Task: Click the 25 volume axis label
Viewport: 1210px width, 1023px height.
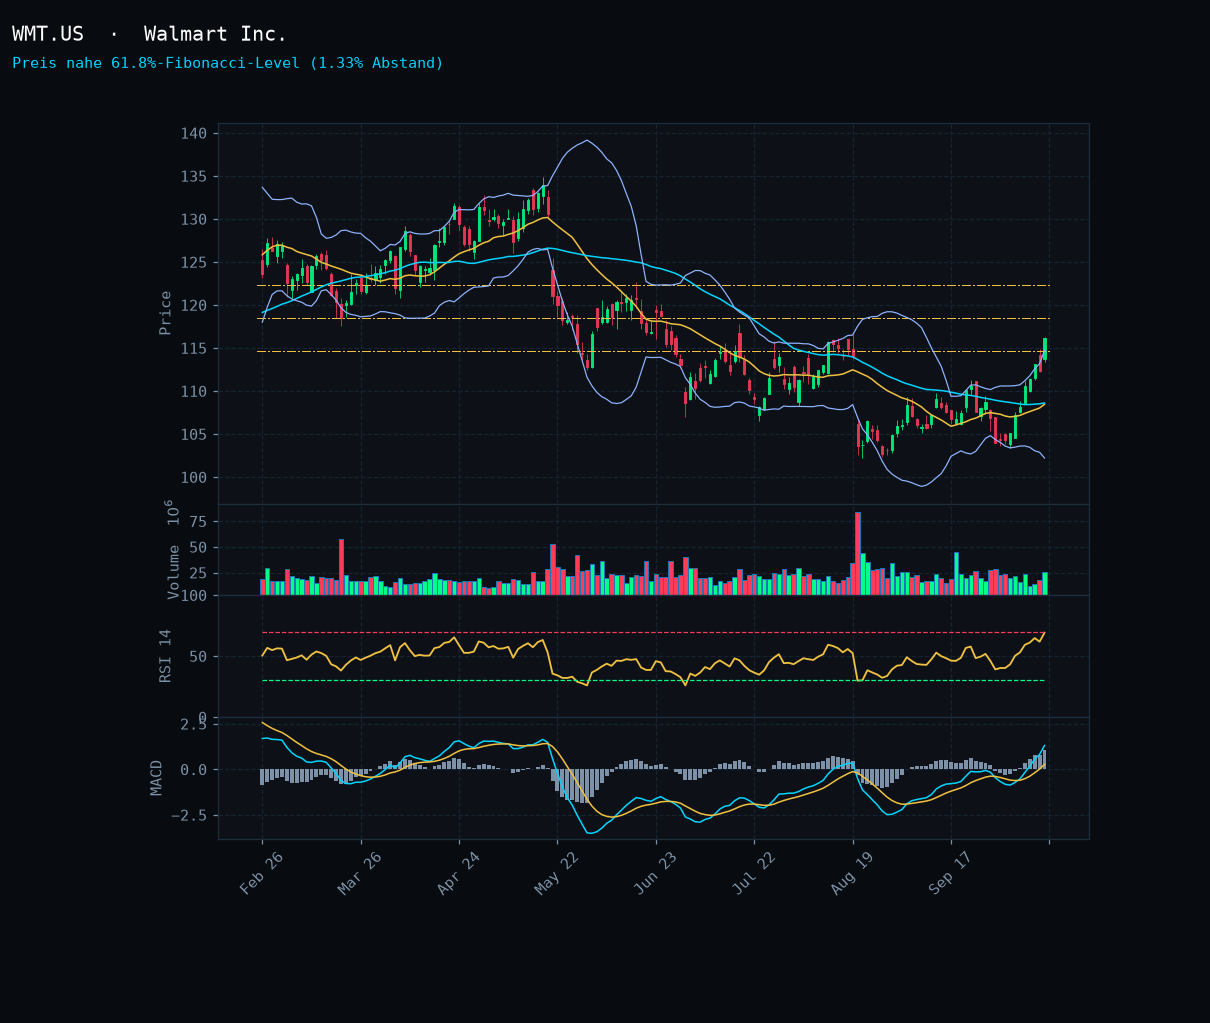Action: point(198,574)
